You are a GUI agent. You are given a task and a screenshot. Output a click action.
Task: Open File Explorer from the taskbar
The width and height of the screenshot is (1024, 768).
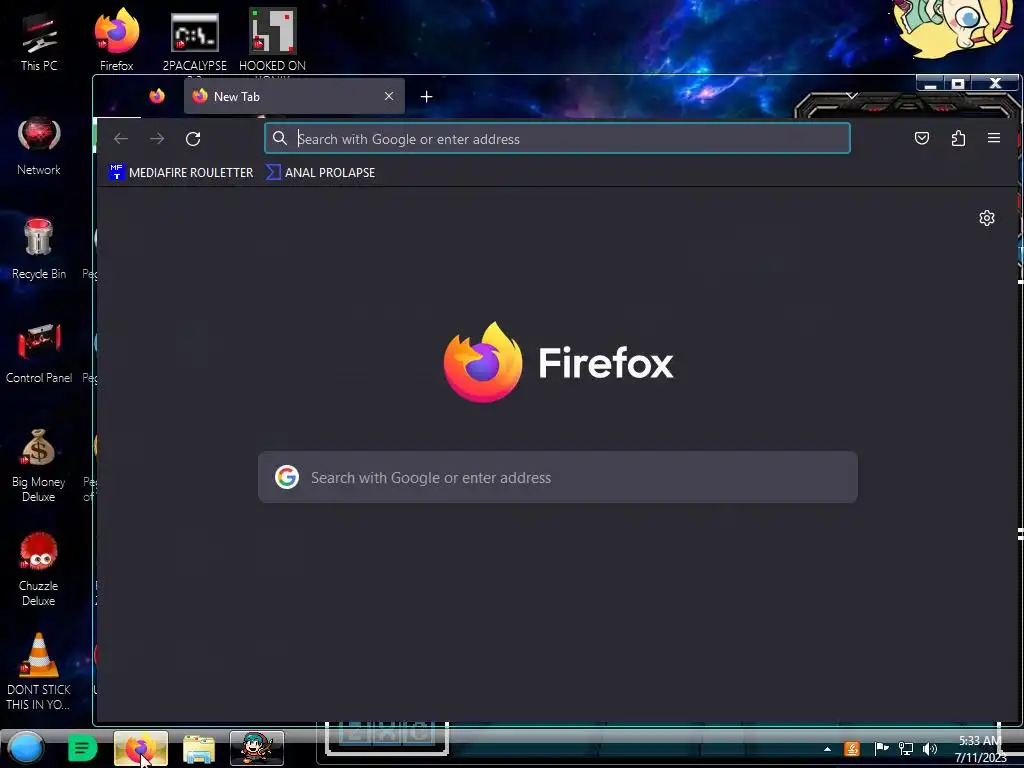click(x=199, y=749)
